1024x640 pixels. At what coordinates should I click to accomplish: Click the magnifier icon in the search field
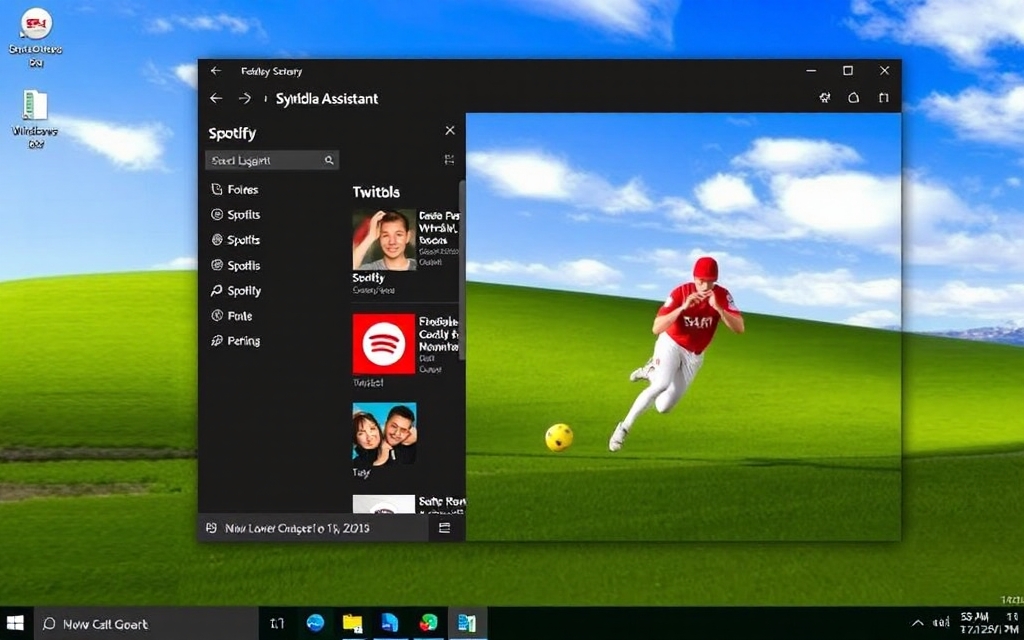point(329,160)
